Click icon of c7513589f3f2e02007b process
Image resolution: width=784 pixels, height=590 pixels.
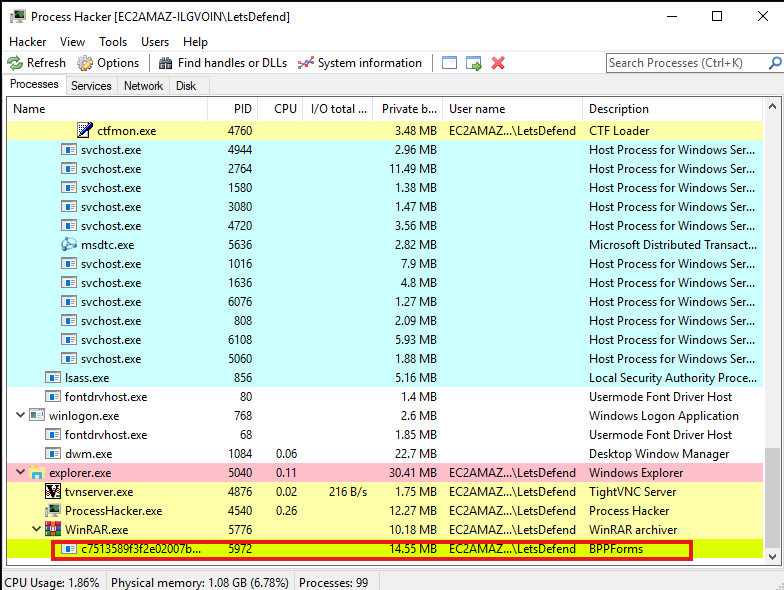69,549
